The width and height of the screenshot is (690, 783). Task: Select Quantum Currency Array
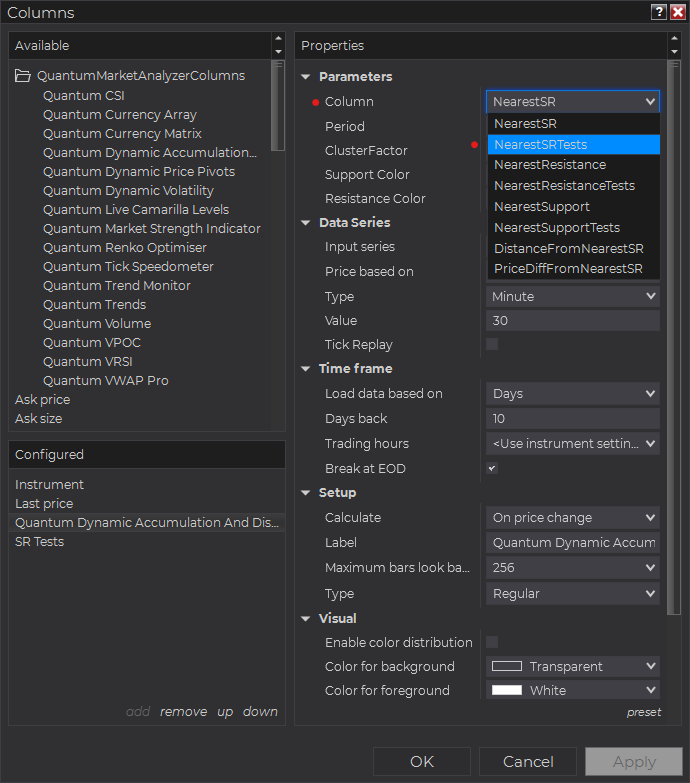point(120,115)
